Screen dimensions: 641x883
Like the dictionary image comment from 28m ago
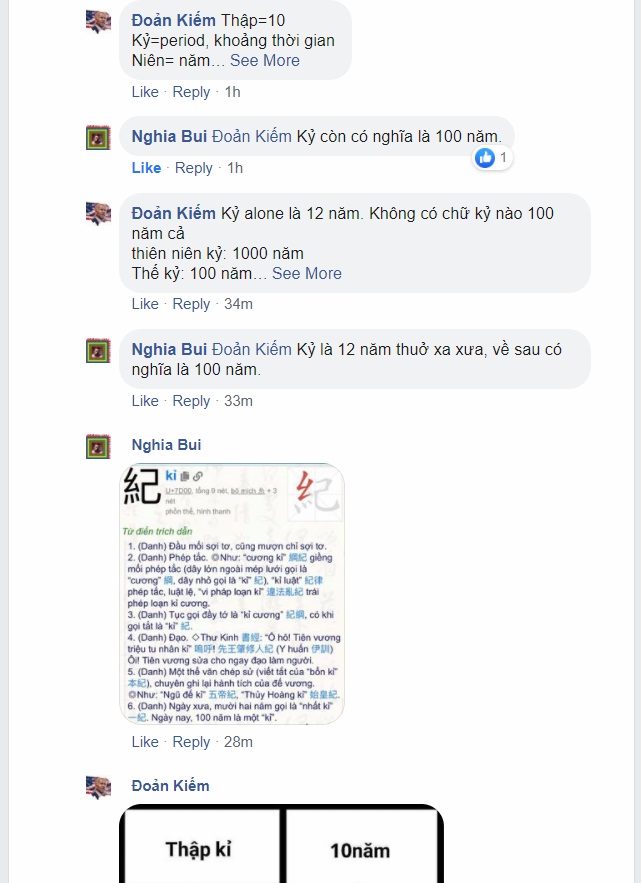[145, 742]
